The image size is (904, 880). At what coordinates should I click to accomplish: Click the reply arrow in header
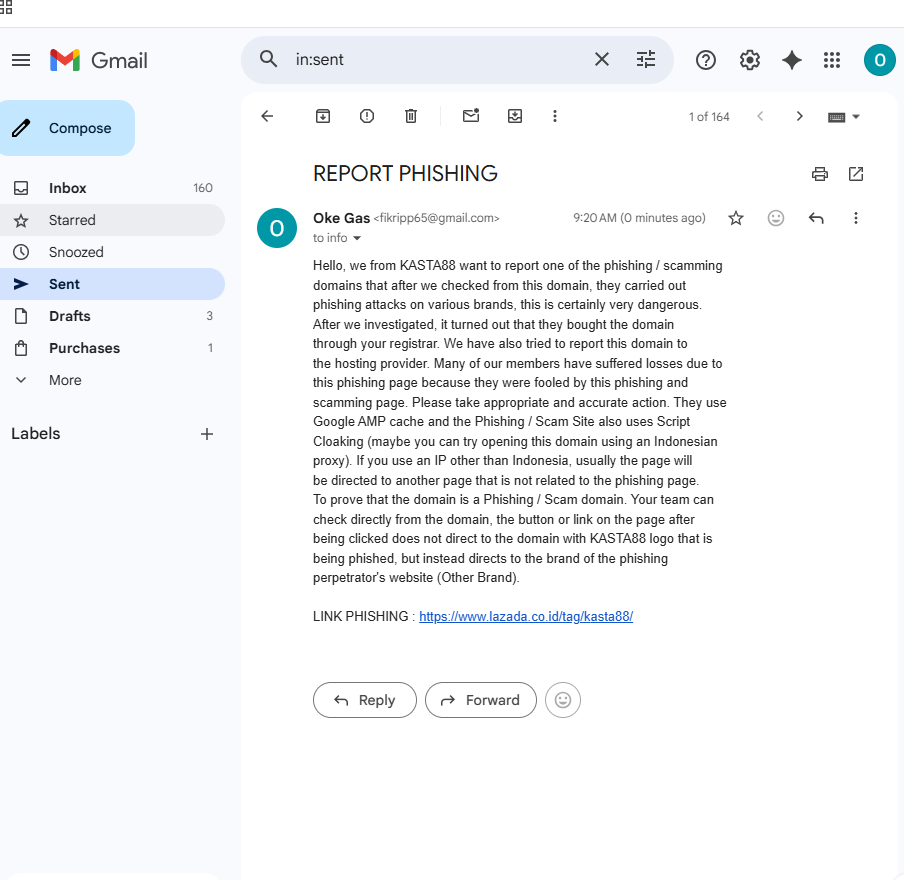tap(816, 218)
